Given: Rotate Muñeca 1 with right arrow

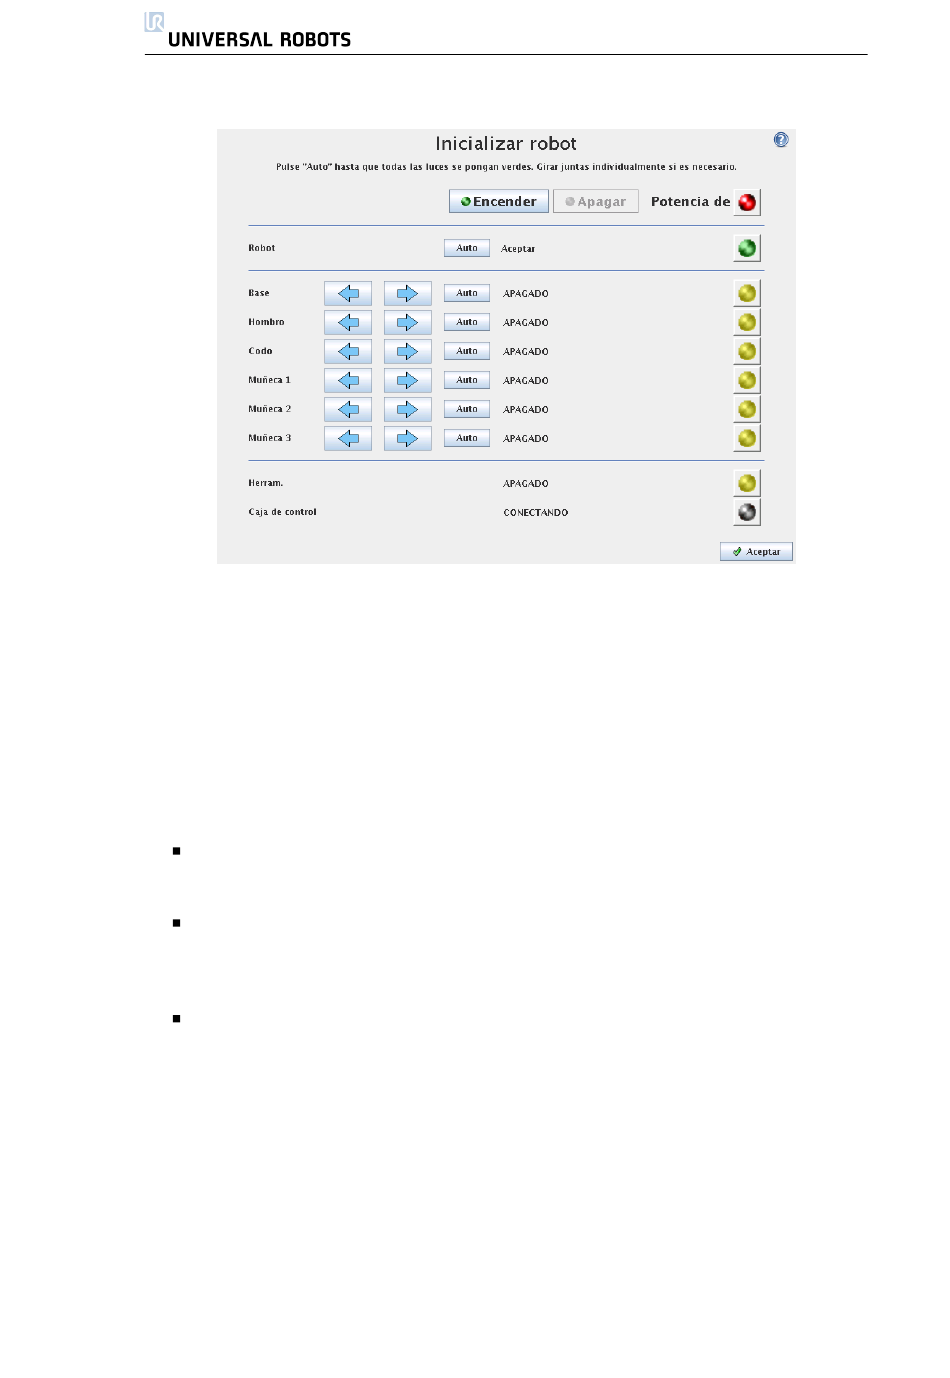Looking at the screenshot, I should (x=408, y=380).
